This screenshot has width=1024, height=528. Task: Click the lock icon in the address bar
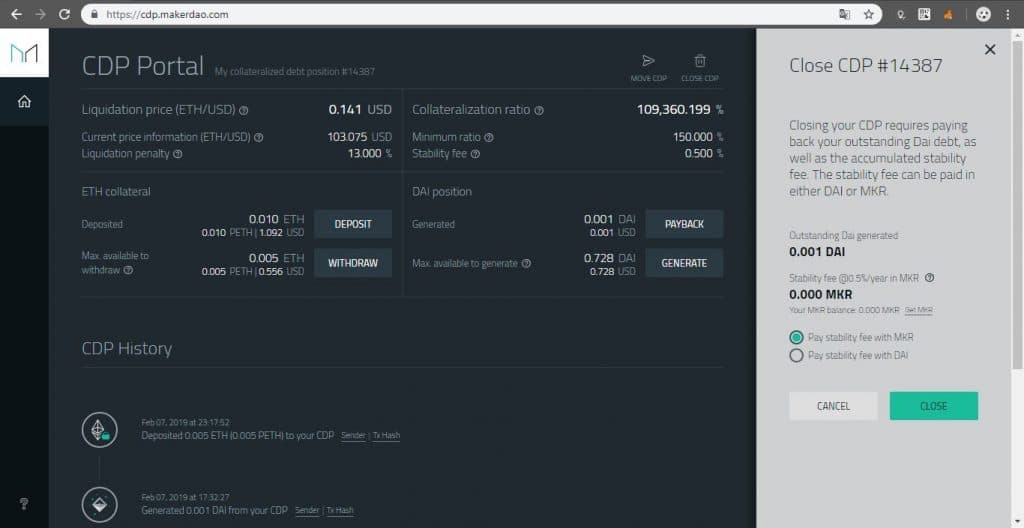(x=95, y=14)
